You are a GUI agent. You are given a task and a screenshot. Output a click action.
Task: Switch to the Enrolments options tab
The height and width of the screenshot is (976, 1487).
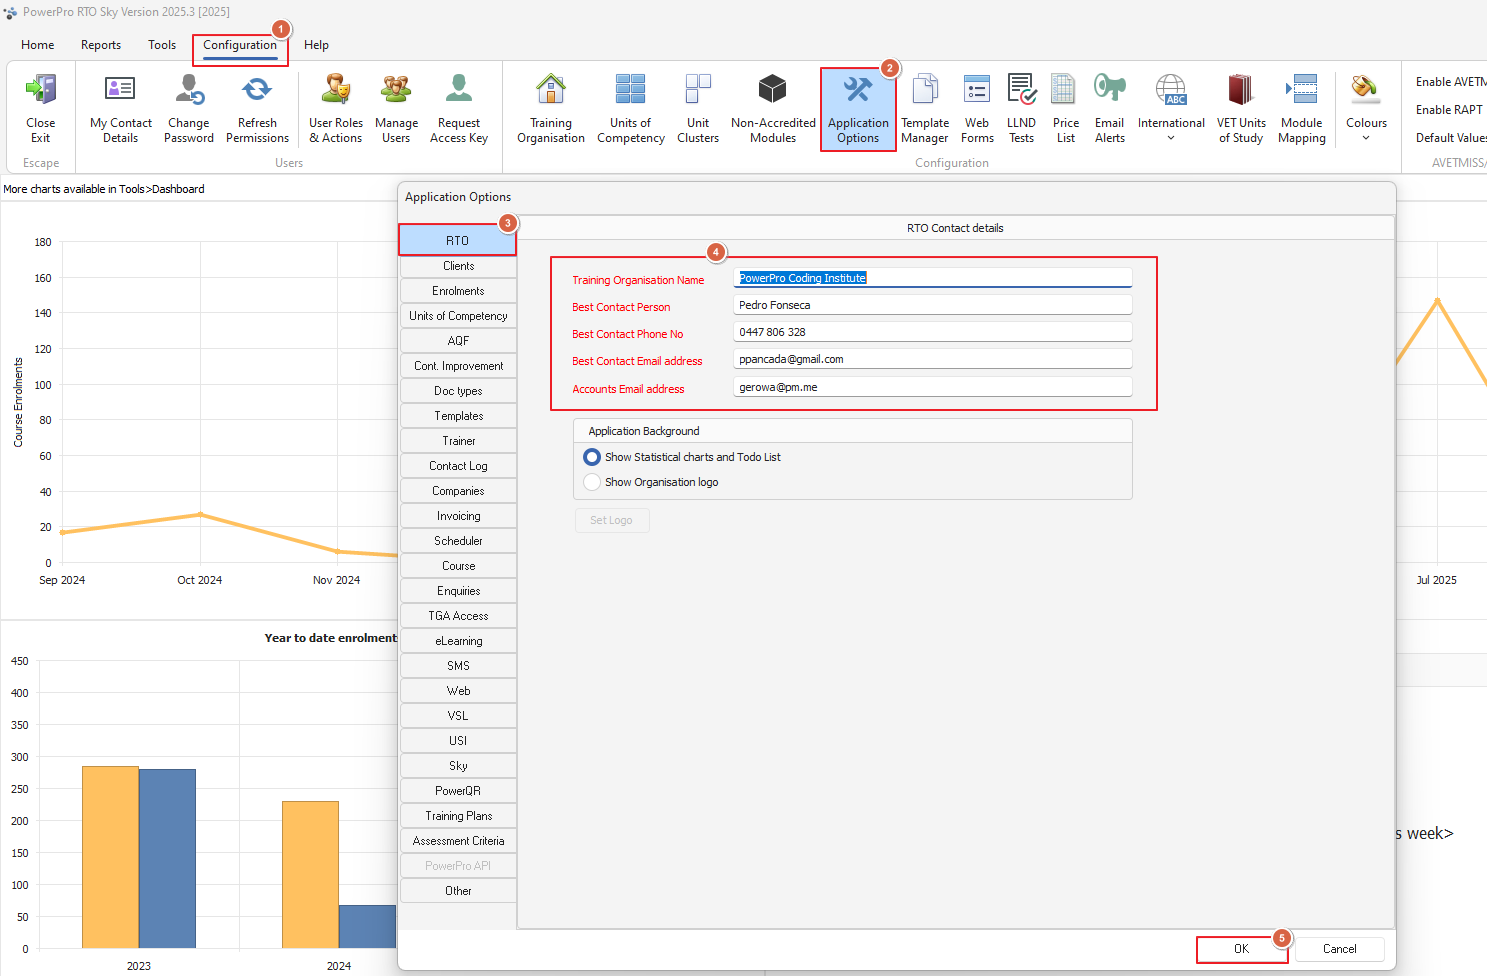459,291
